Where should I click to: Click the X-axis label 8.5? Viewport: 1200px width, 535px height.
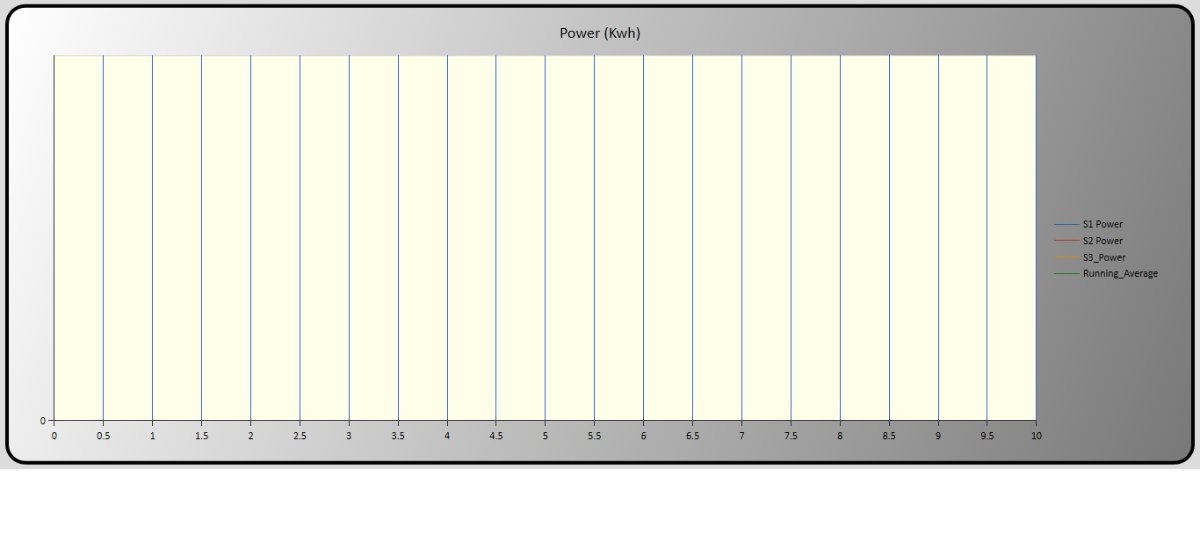click(889, 437)
